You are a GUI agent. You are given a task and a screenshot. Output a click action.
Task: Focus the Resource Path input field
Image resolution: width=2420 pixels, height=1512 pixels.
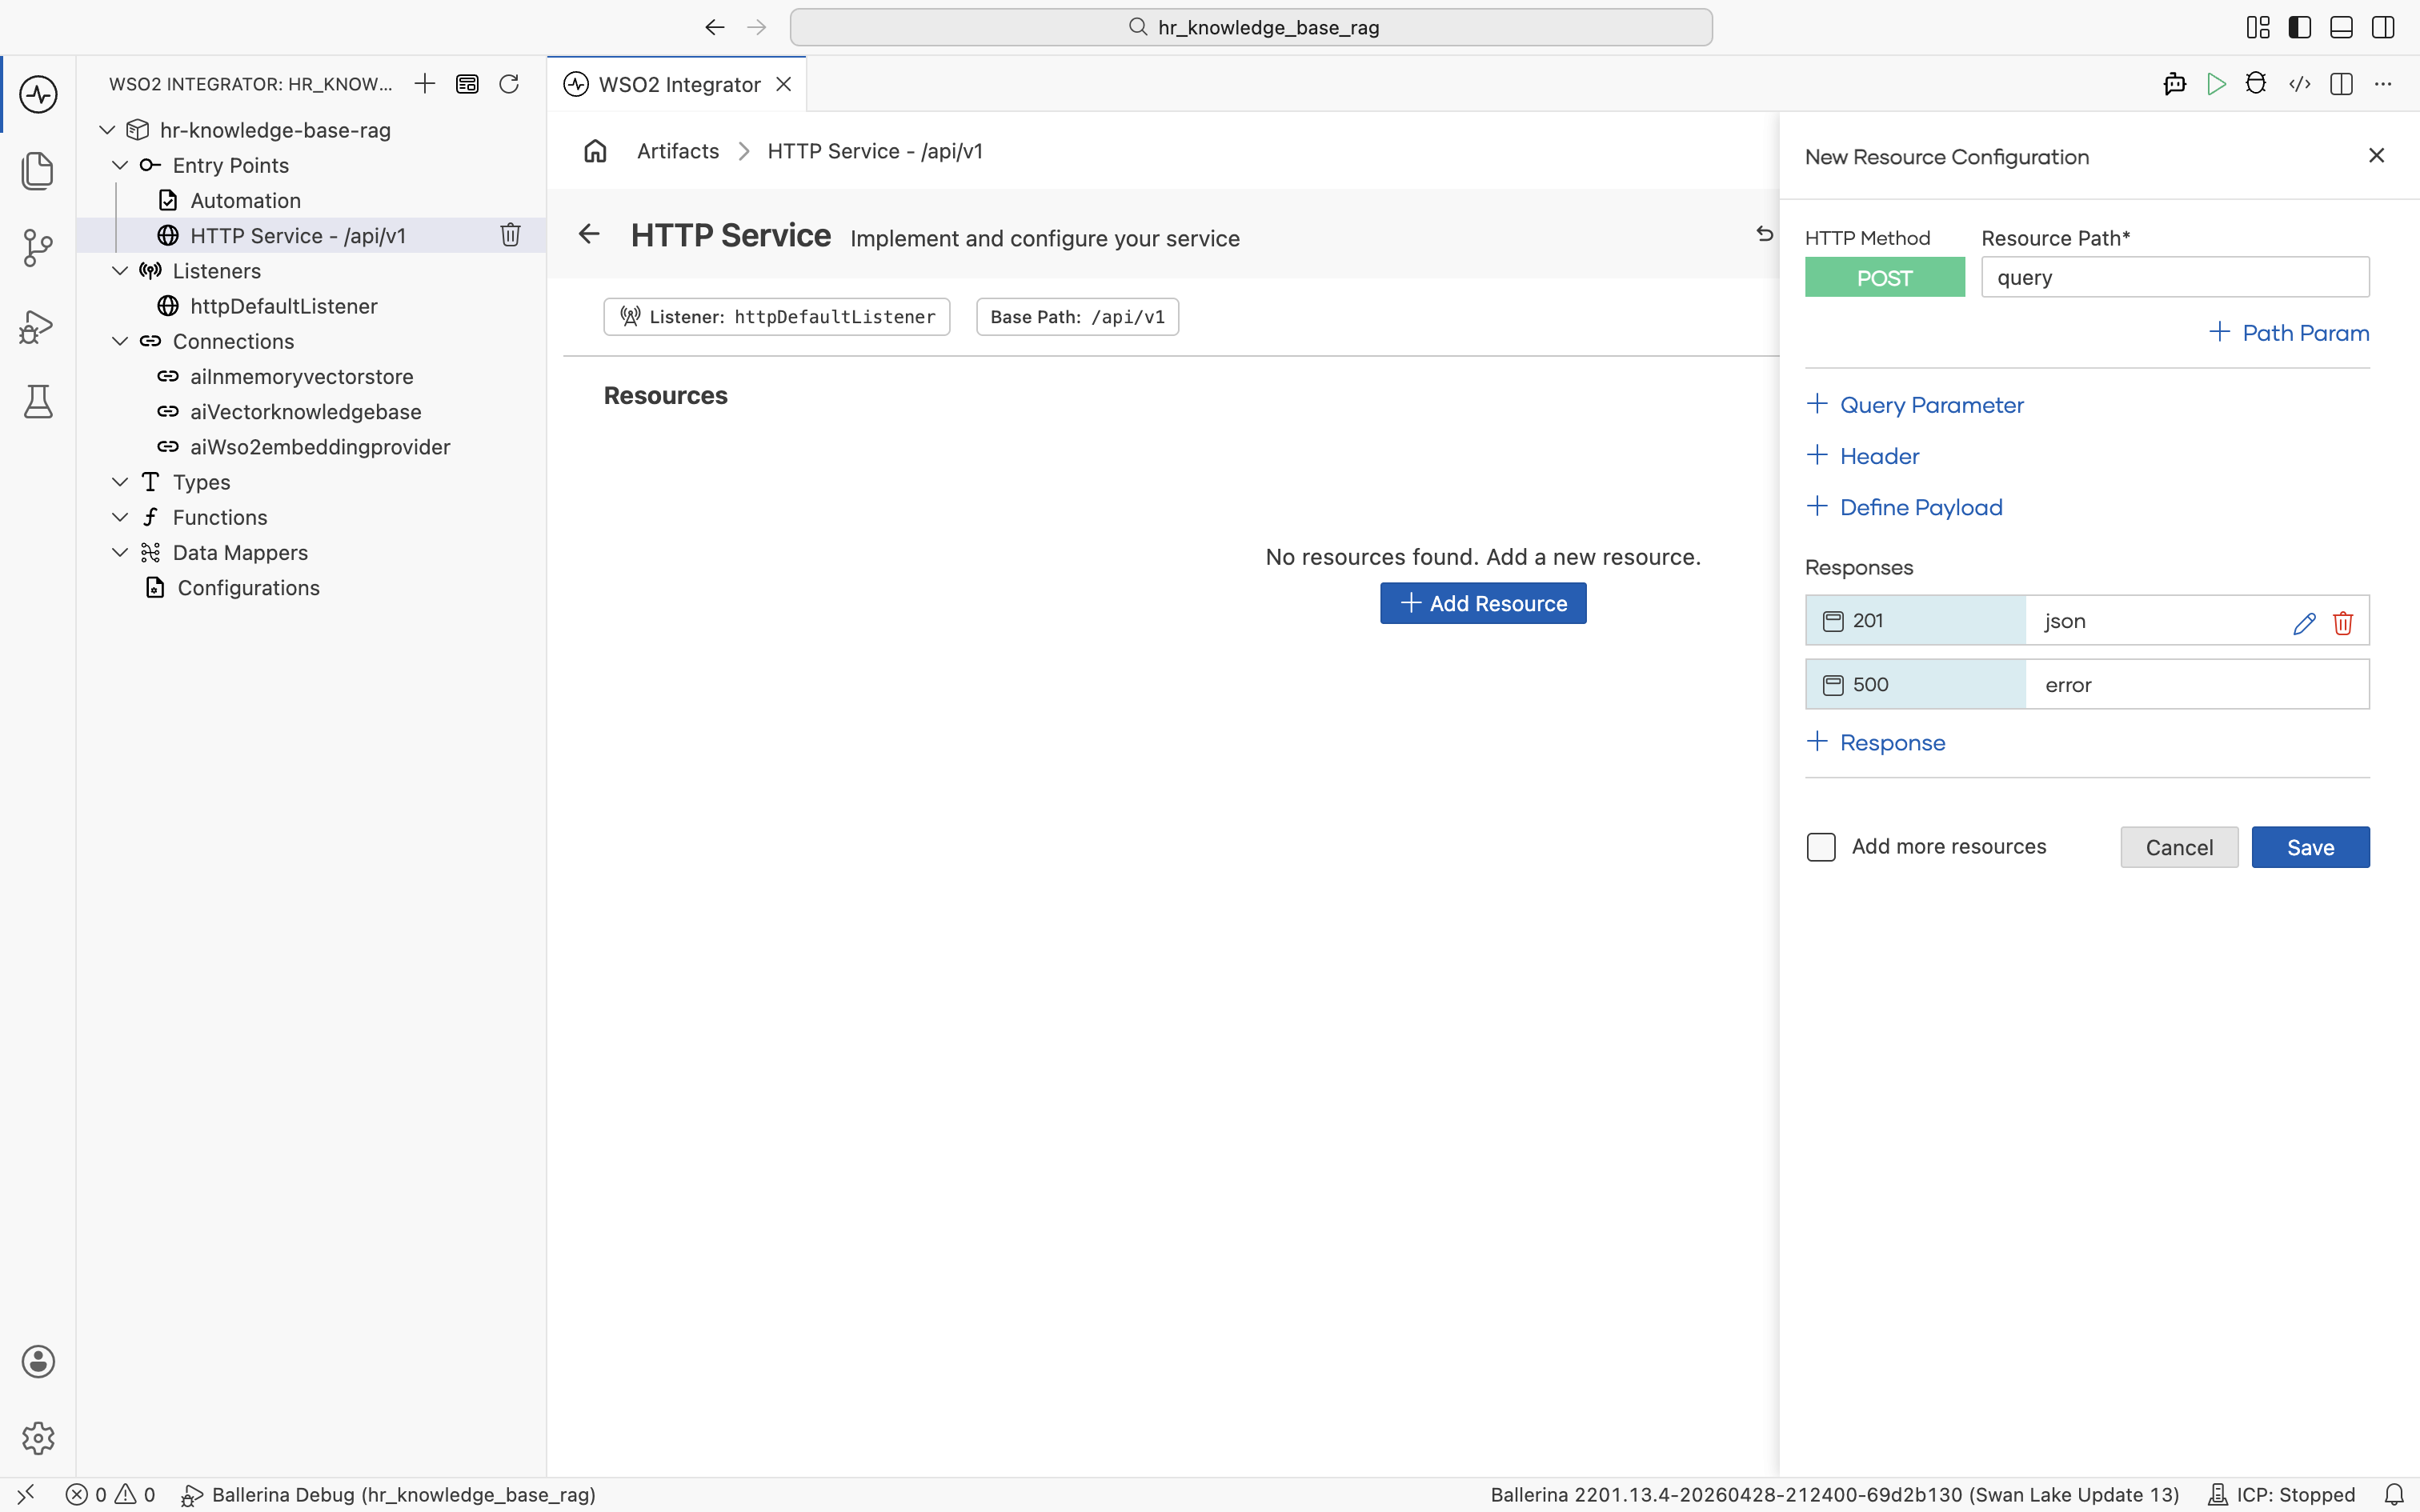[2175, 277]
